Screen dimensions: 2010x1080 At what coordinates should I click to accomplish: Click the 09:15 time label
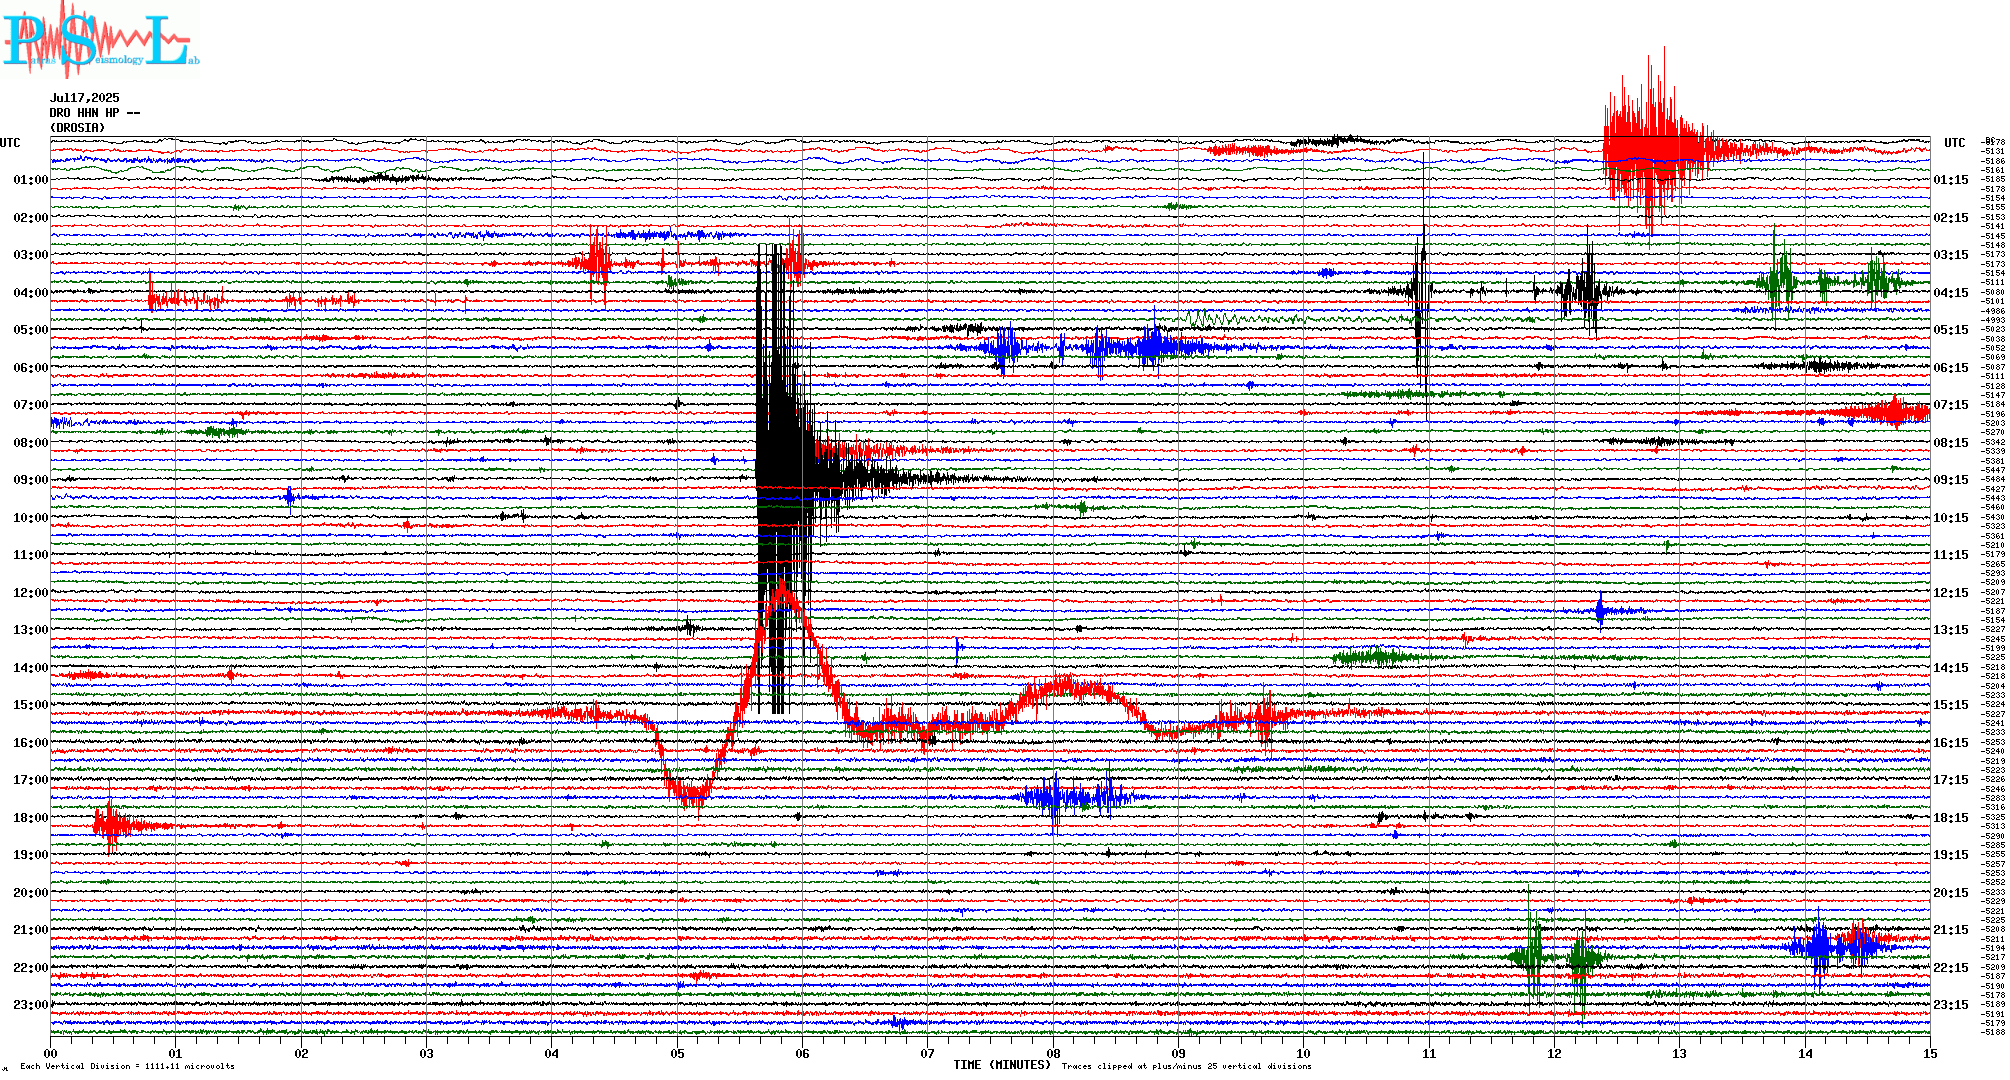tap(1951, 480)
